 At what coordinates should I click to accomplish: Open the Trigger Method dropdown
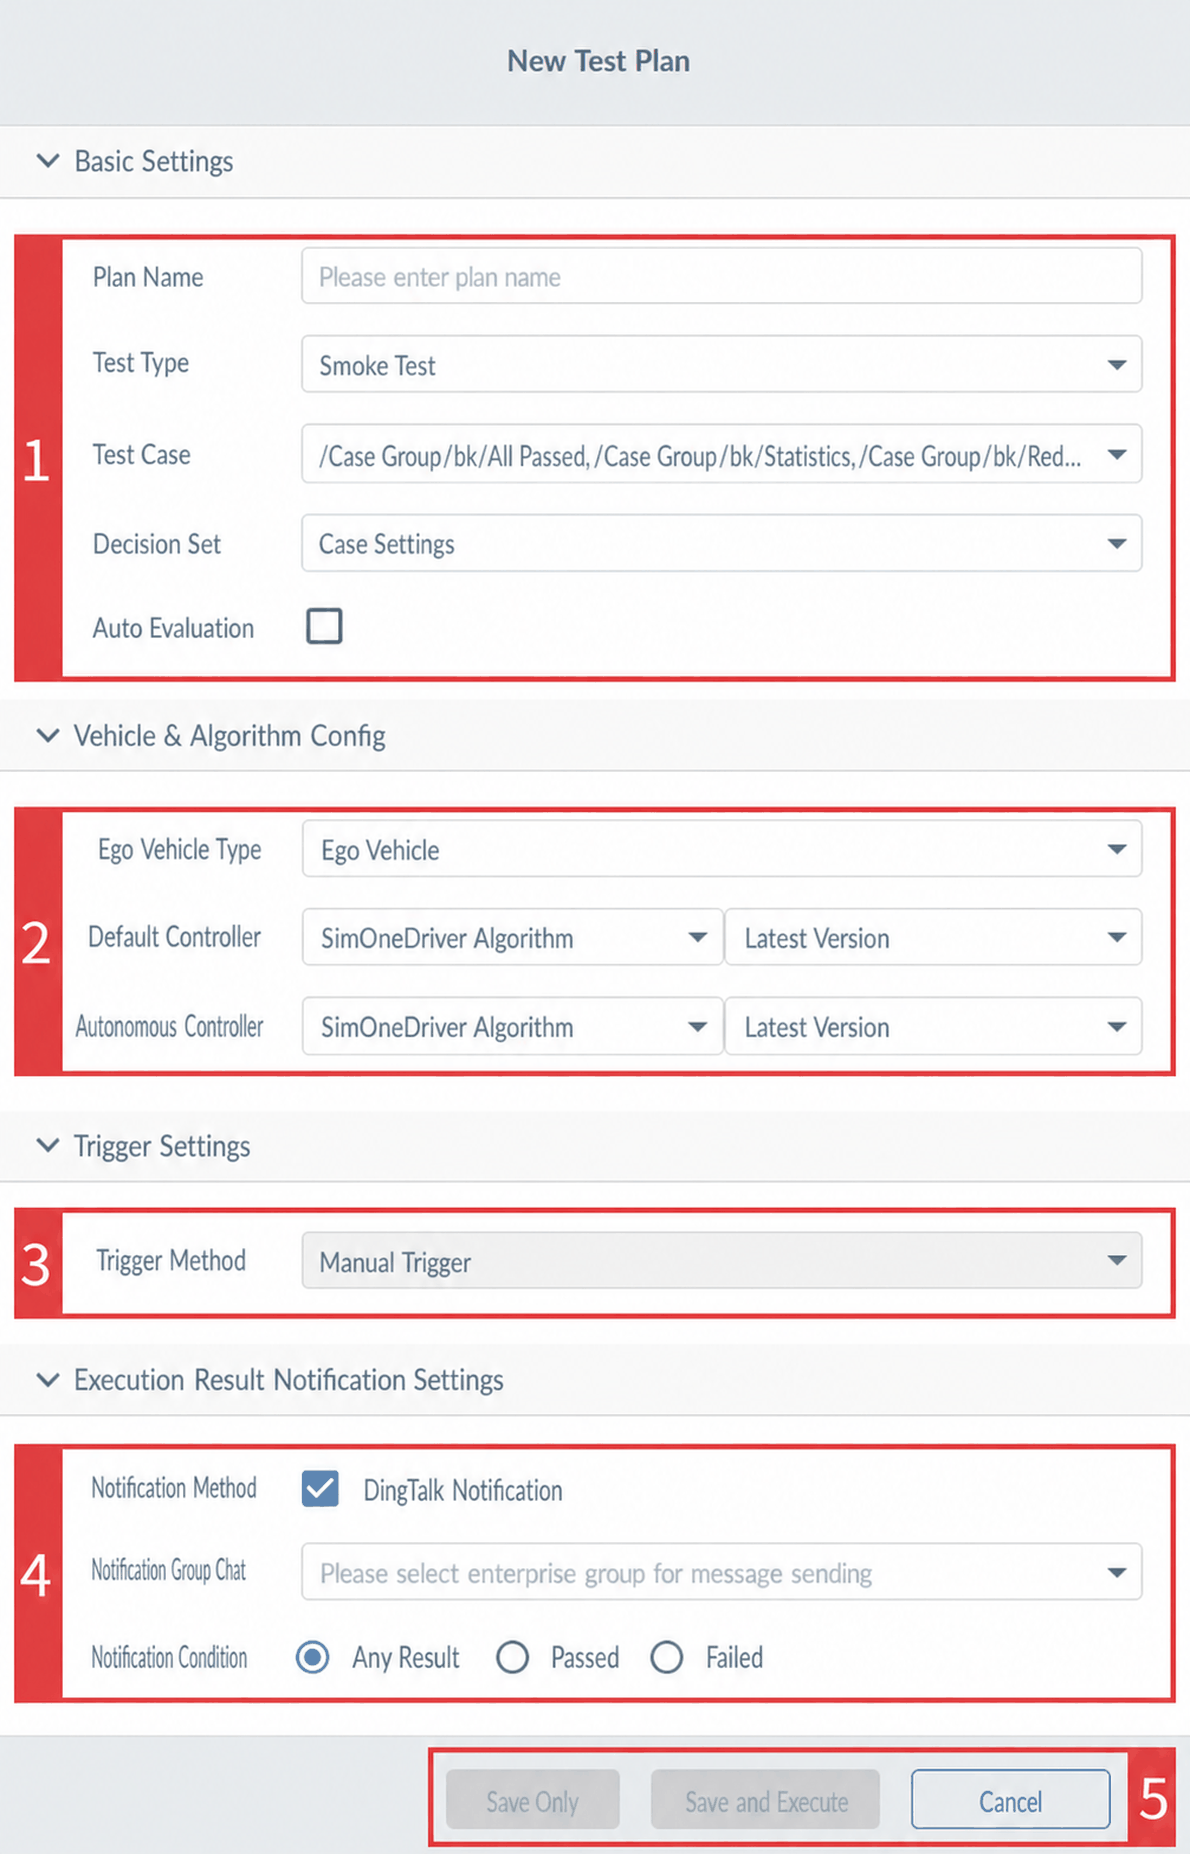point(721,1261)
